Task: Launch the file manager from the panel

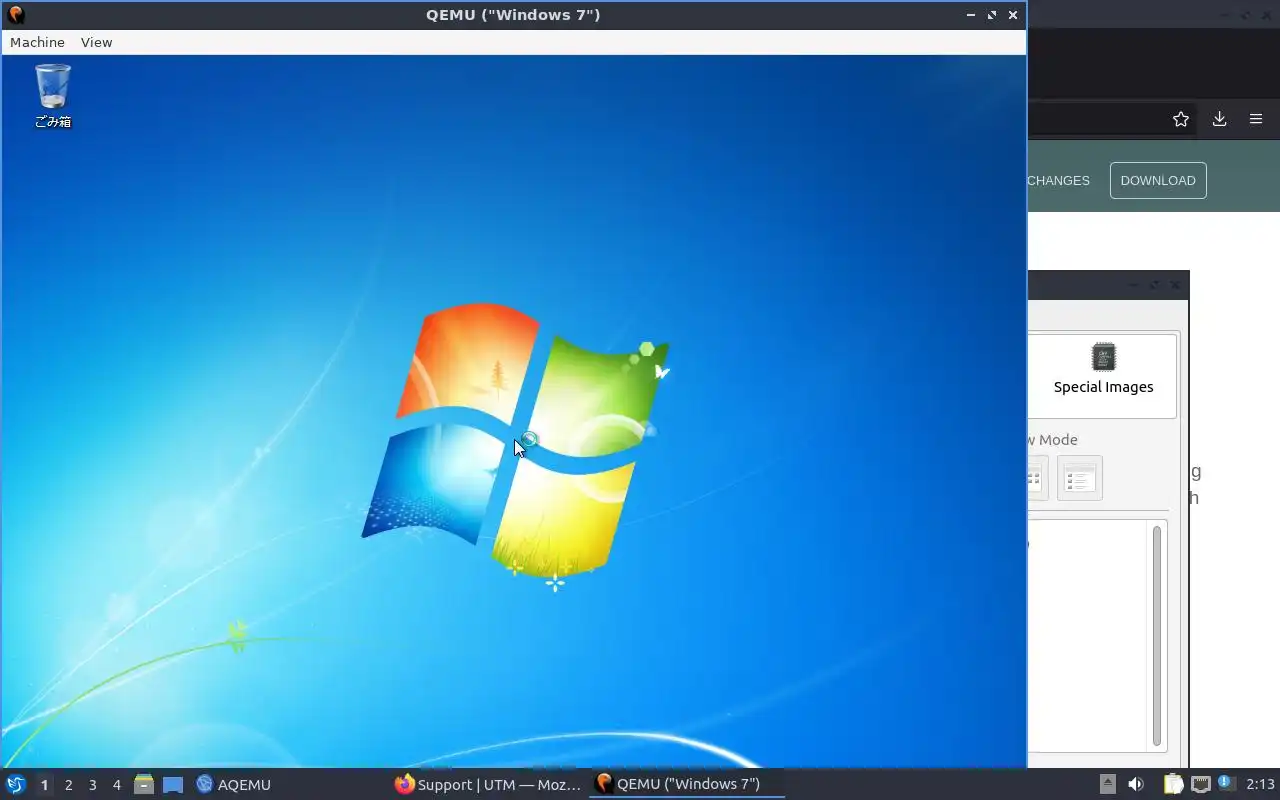Action: pos(144,784)
